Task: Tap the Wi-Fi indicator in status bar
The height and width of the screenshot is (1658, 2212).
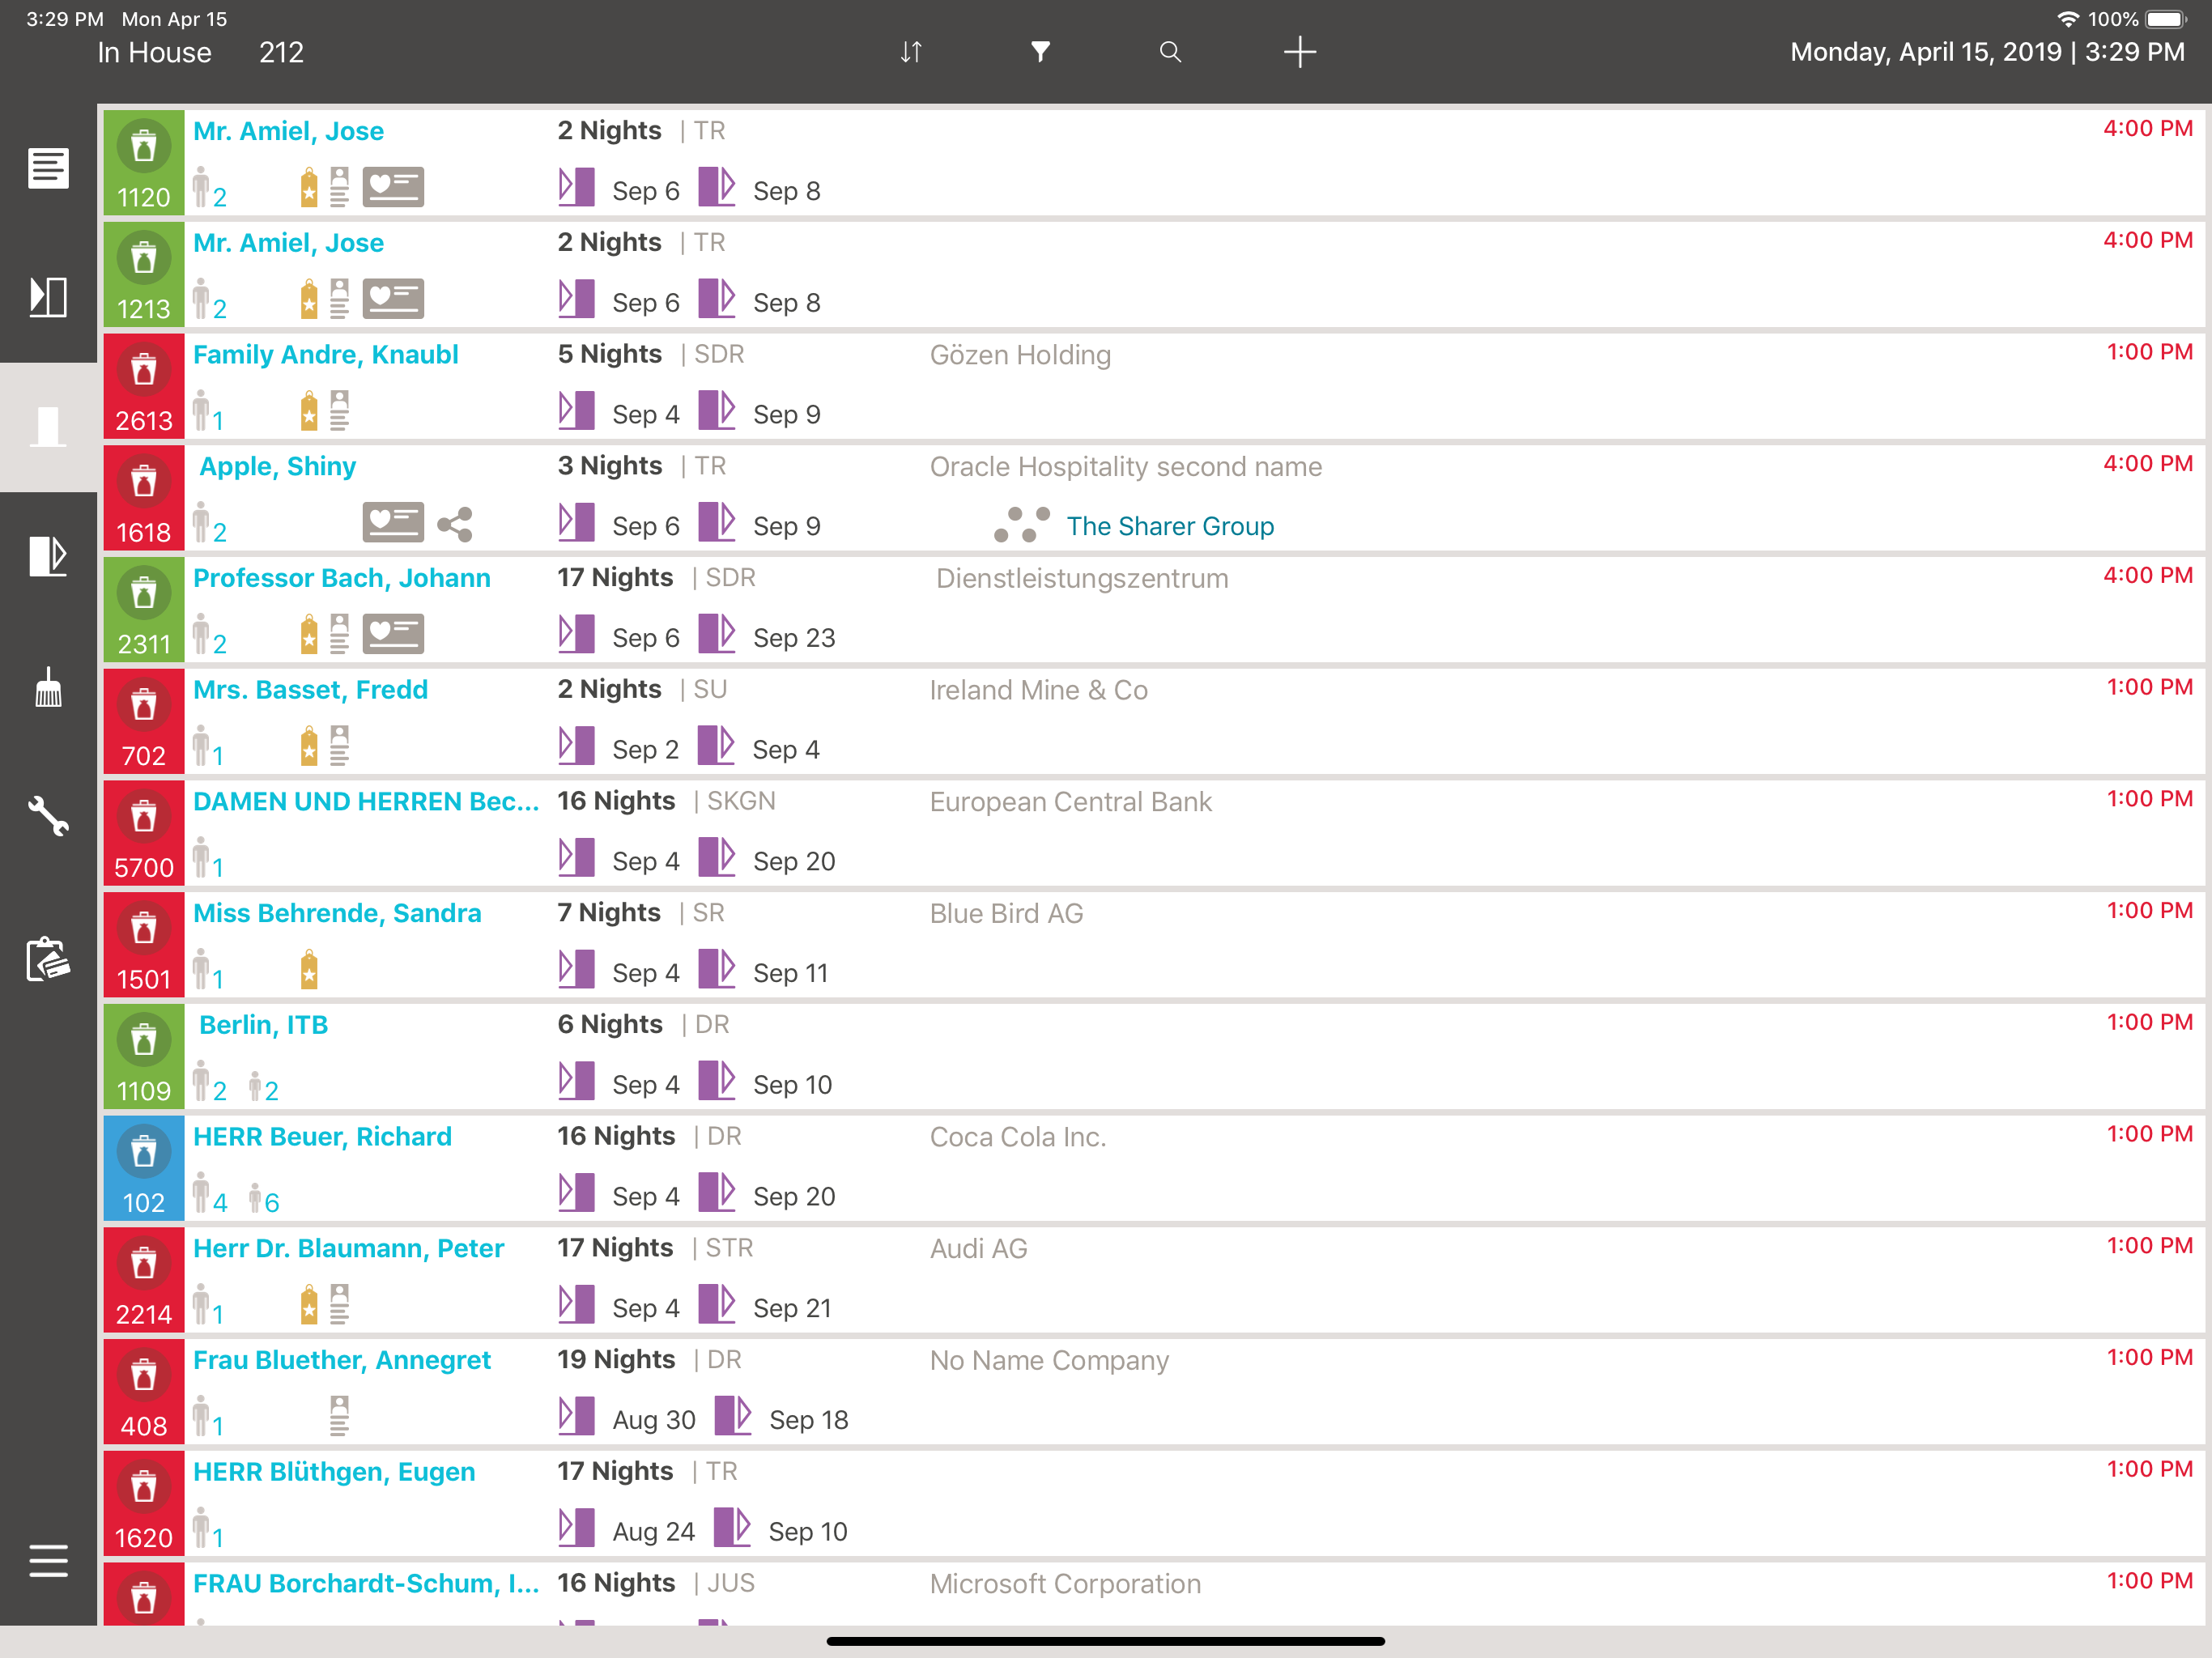Action: [x=2067, y=19]
